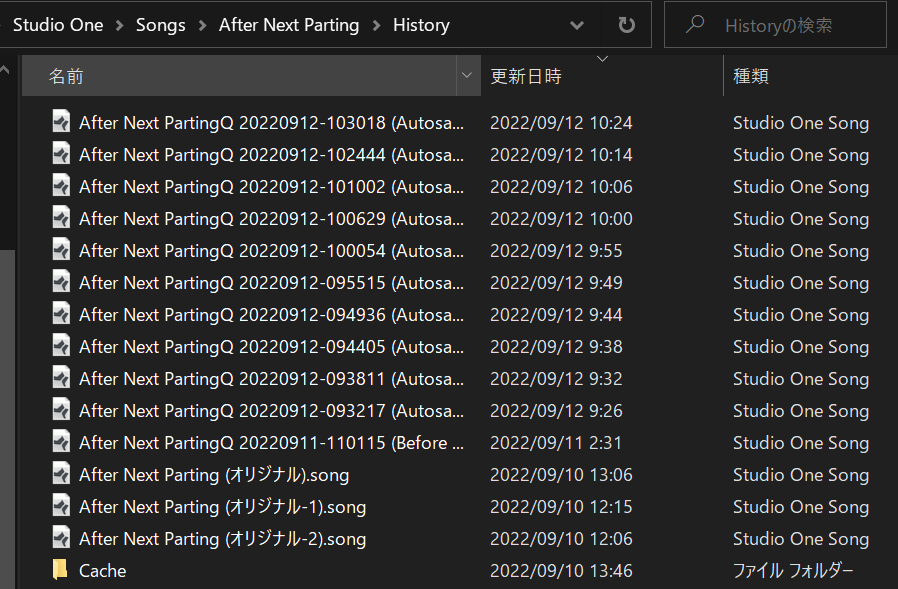The width and height of the screenshot is (898, 589).
Task: Select file After Next PartingQ 20220912-100629
Action: point(271,219)
